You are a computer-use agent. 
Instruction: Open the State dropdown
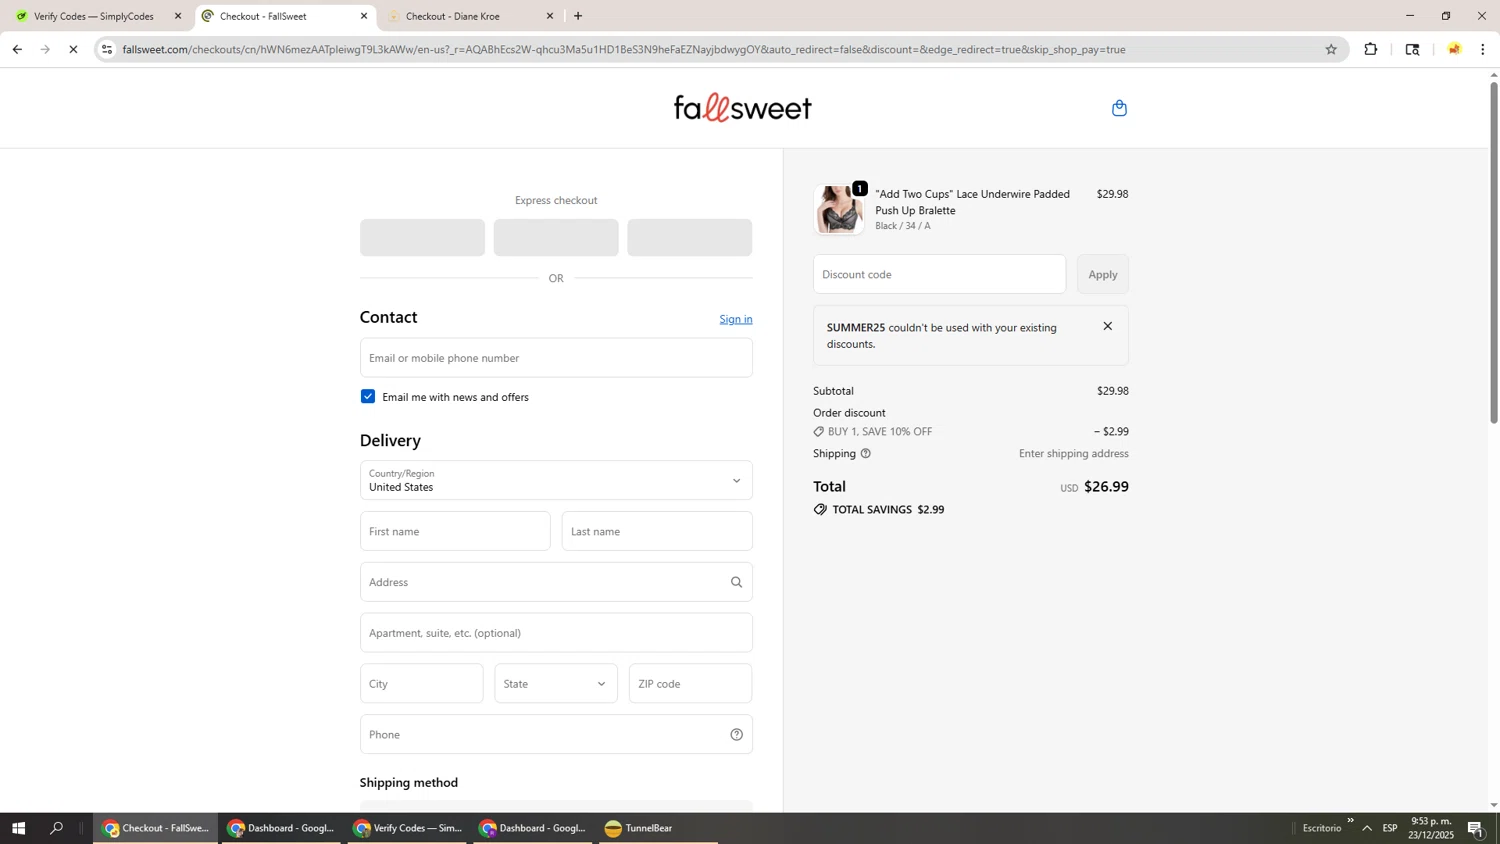[x=556, y=684]
